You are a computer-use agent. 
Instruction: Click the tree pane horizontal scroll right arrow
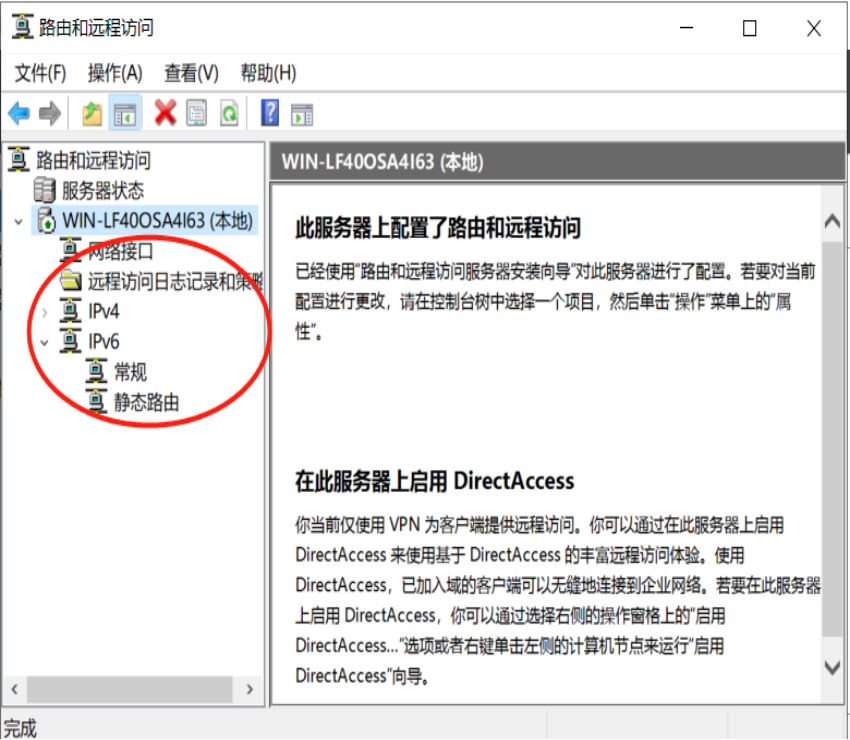(x=249, y=690)
